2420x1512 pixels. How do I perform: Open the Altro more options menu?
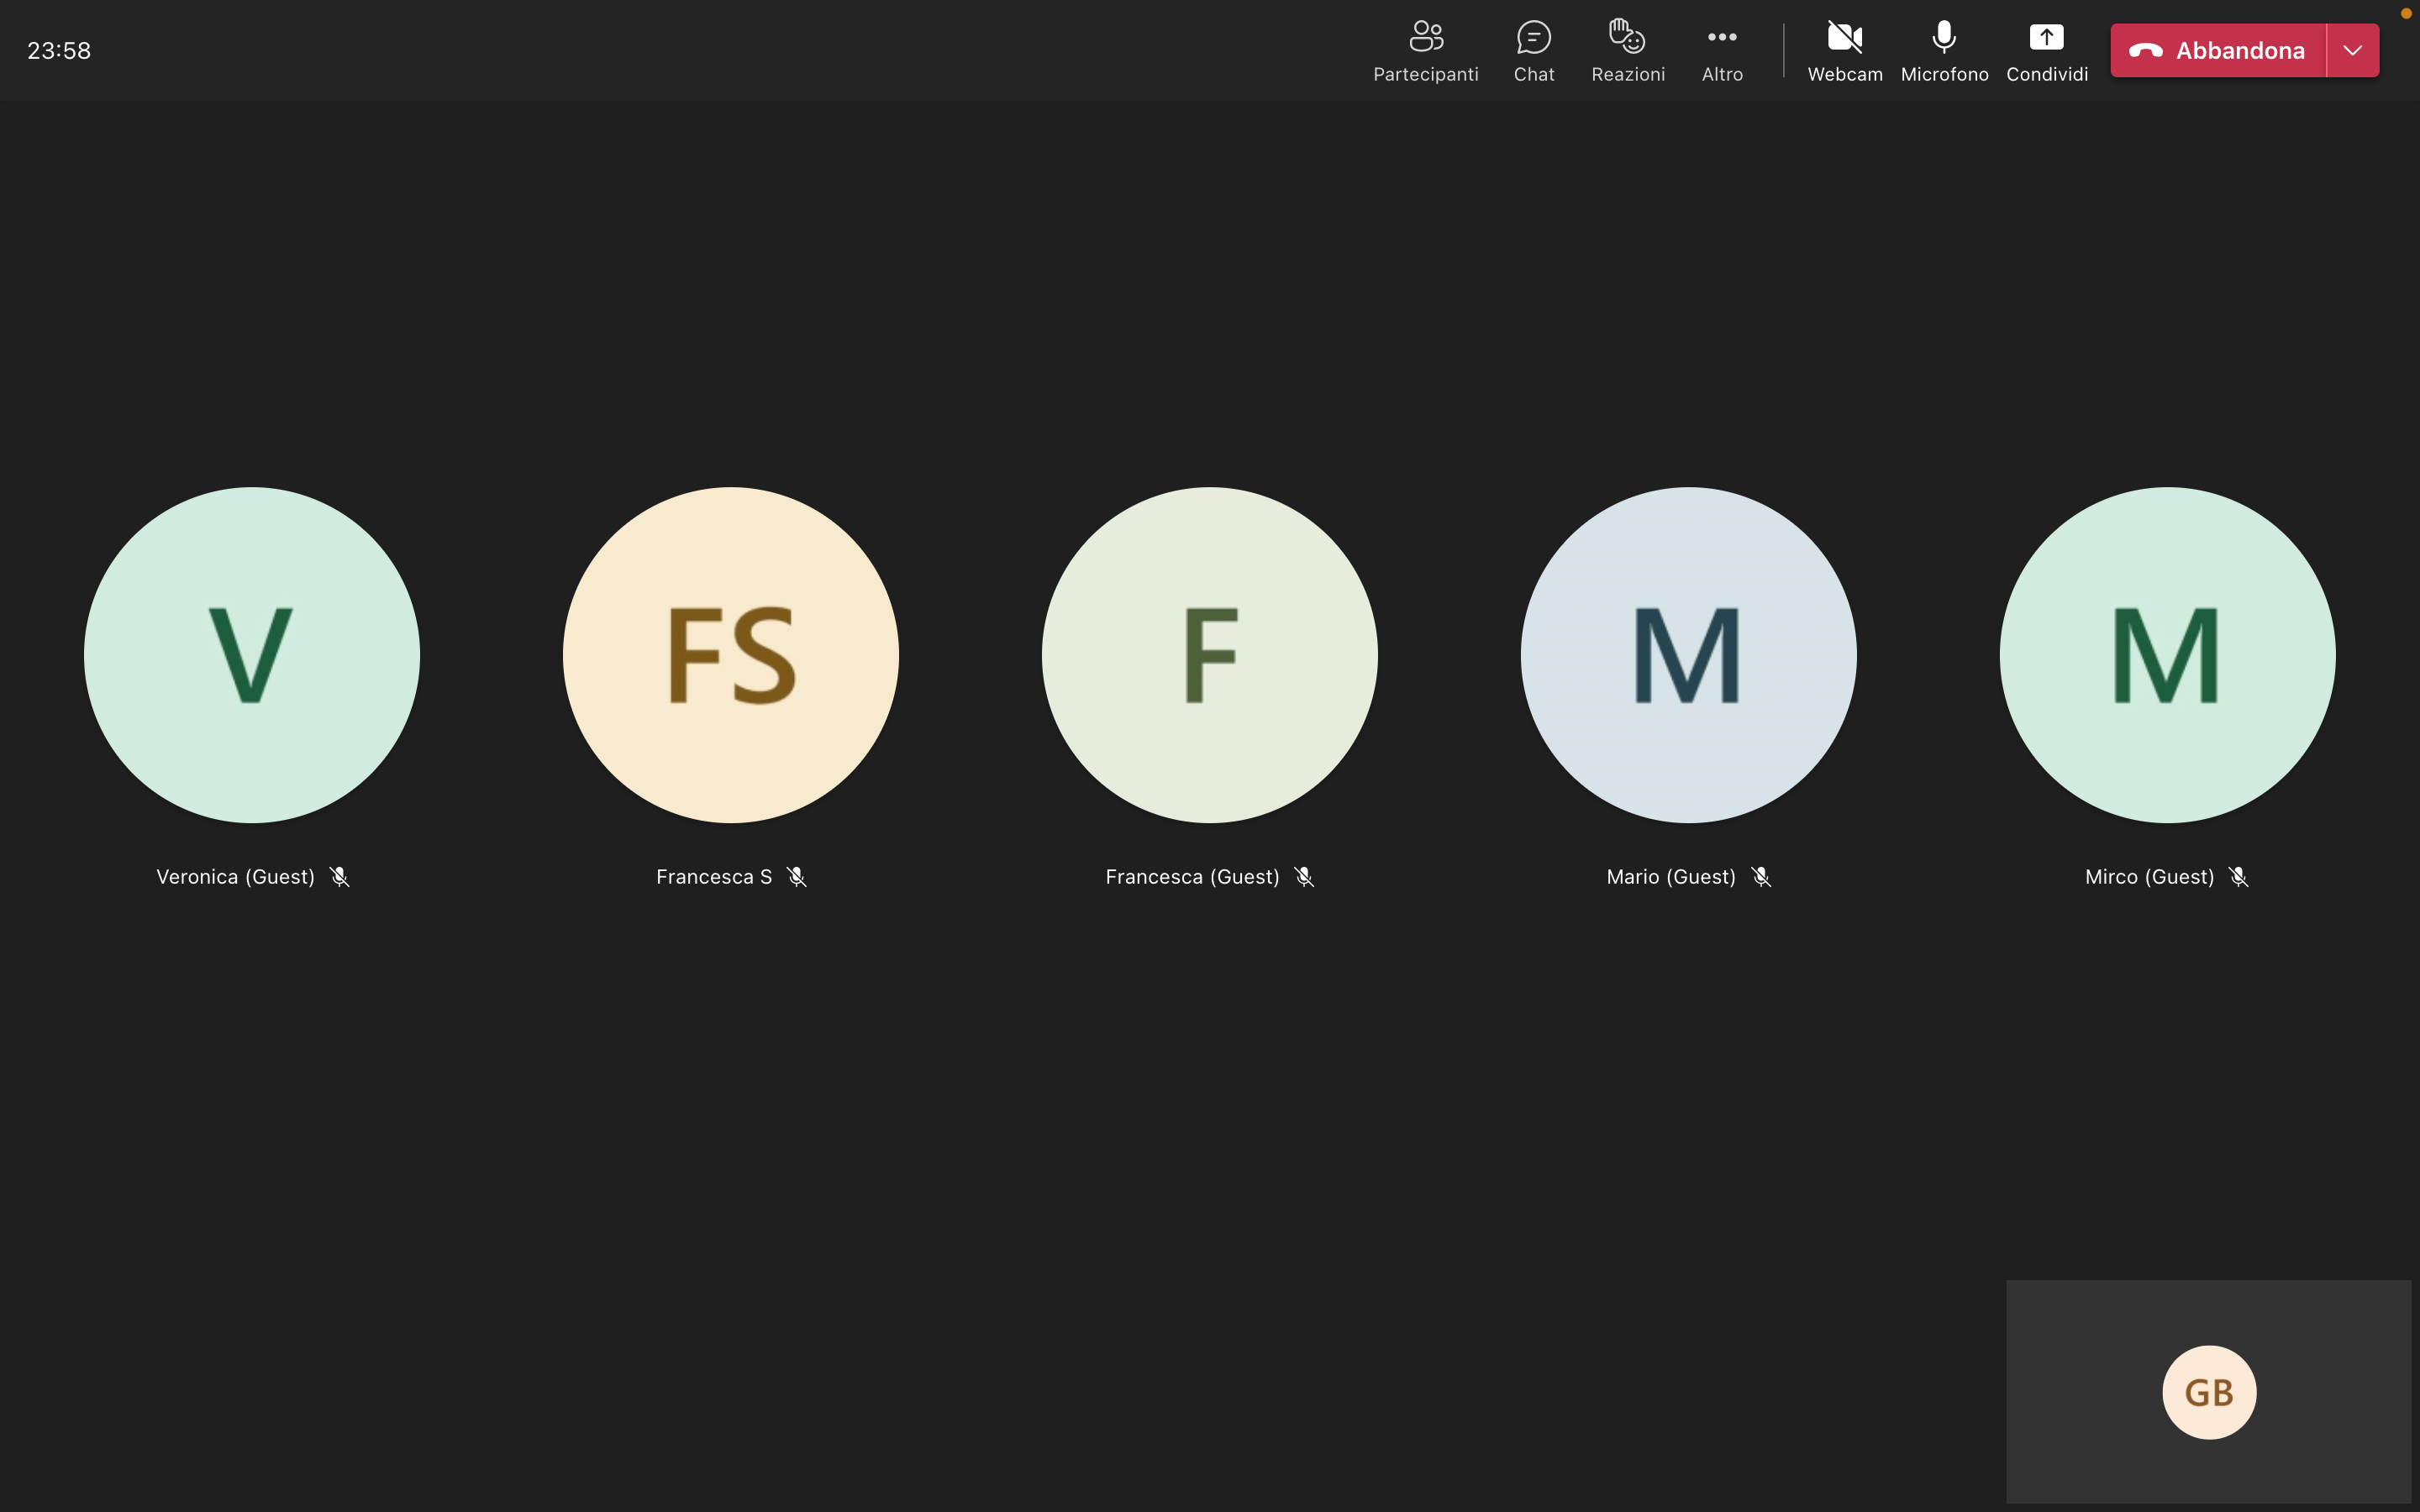pyautogui.click(x=1721, y=50)
